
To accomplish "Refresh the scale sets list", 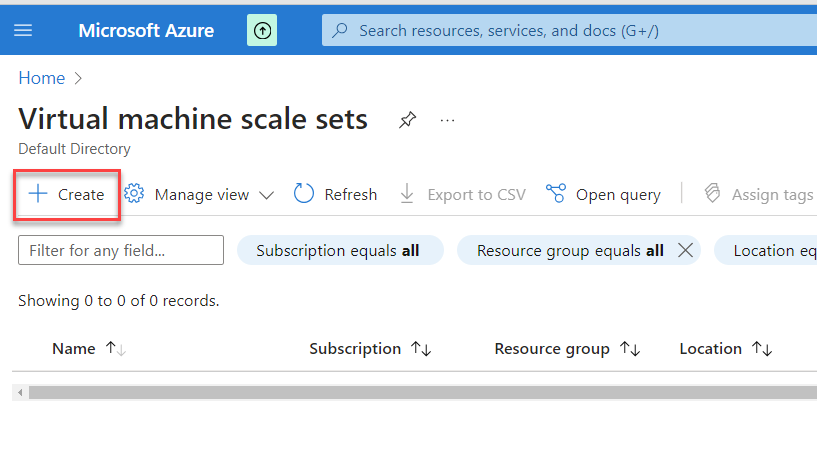I will pyautogui.click(x=335, y=194).
